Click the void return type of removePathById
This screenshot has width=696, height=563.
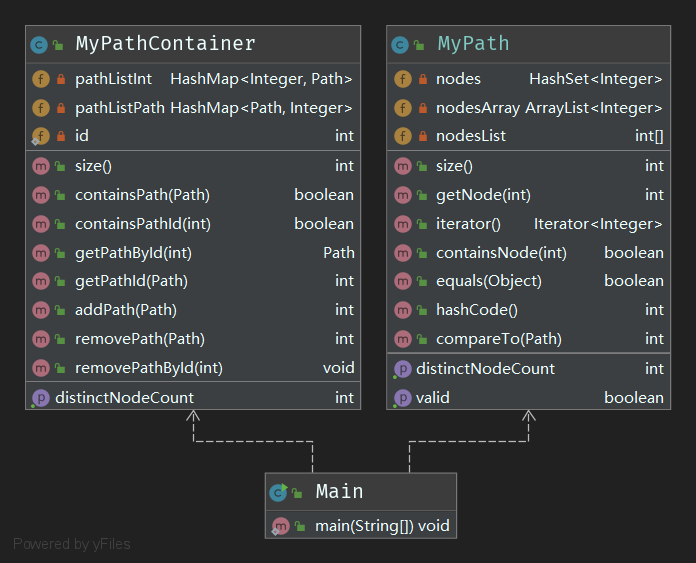338,368
